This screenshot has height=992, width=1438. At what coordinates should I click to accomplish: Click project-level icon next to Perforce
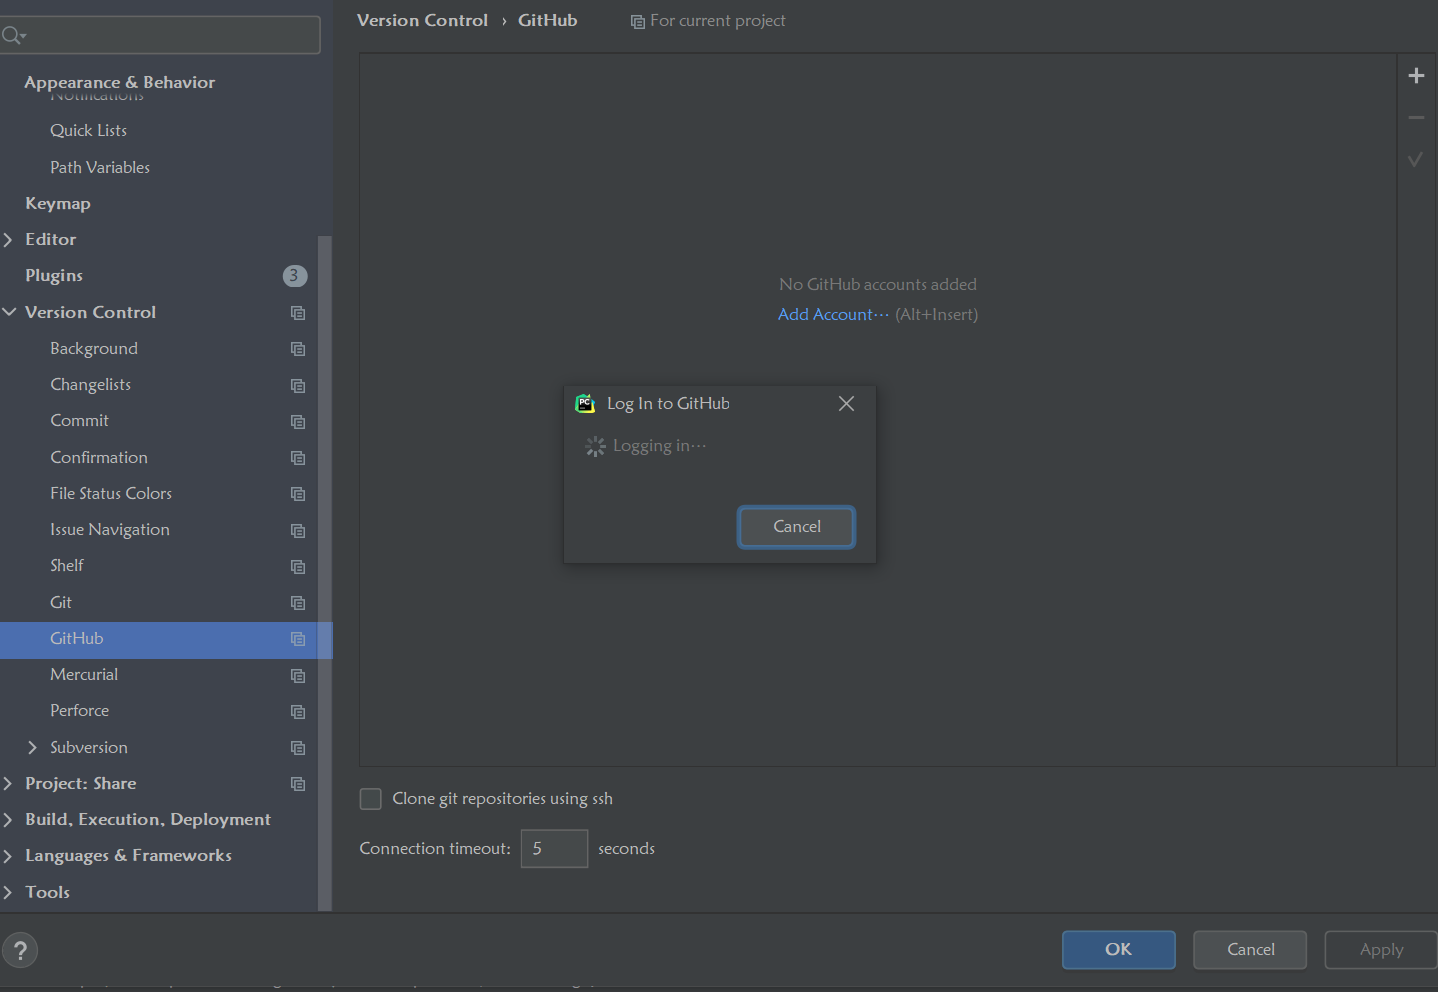298,712
